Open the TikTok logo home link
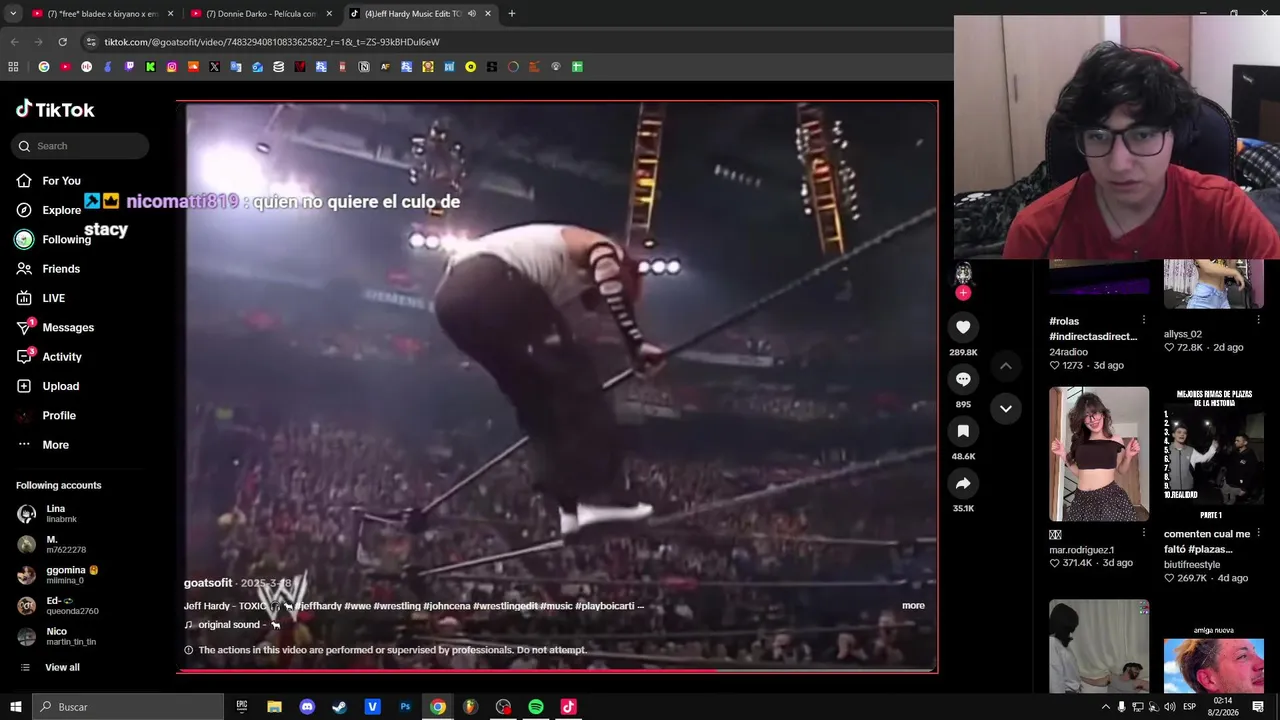The height and width of the screenshot is (720, 1280). pyautogui.click(x=55, y=109)
